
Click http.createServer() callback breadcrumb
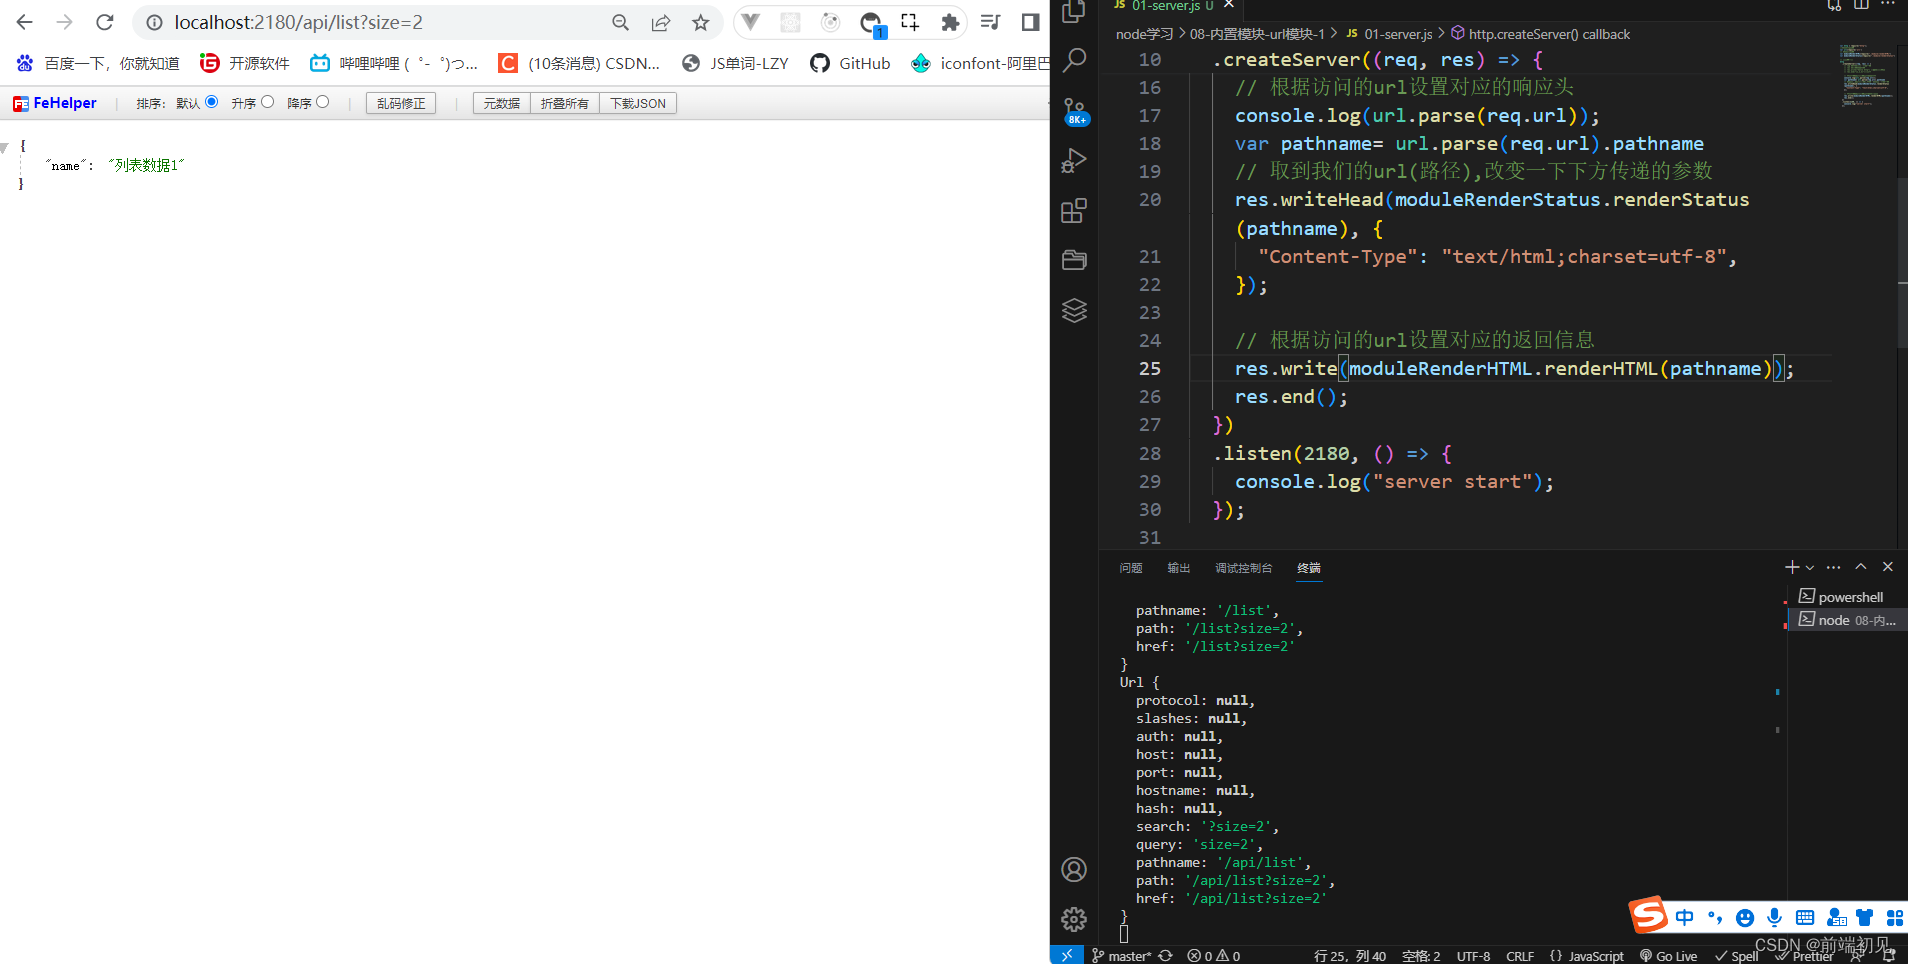pyautogui.click(x=1540, y=34)
